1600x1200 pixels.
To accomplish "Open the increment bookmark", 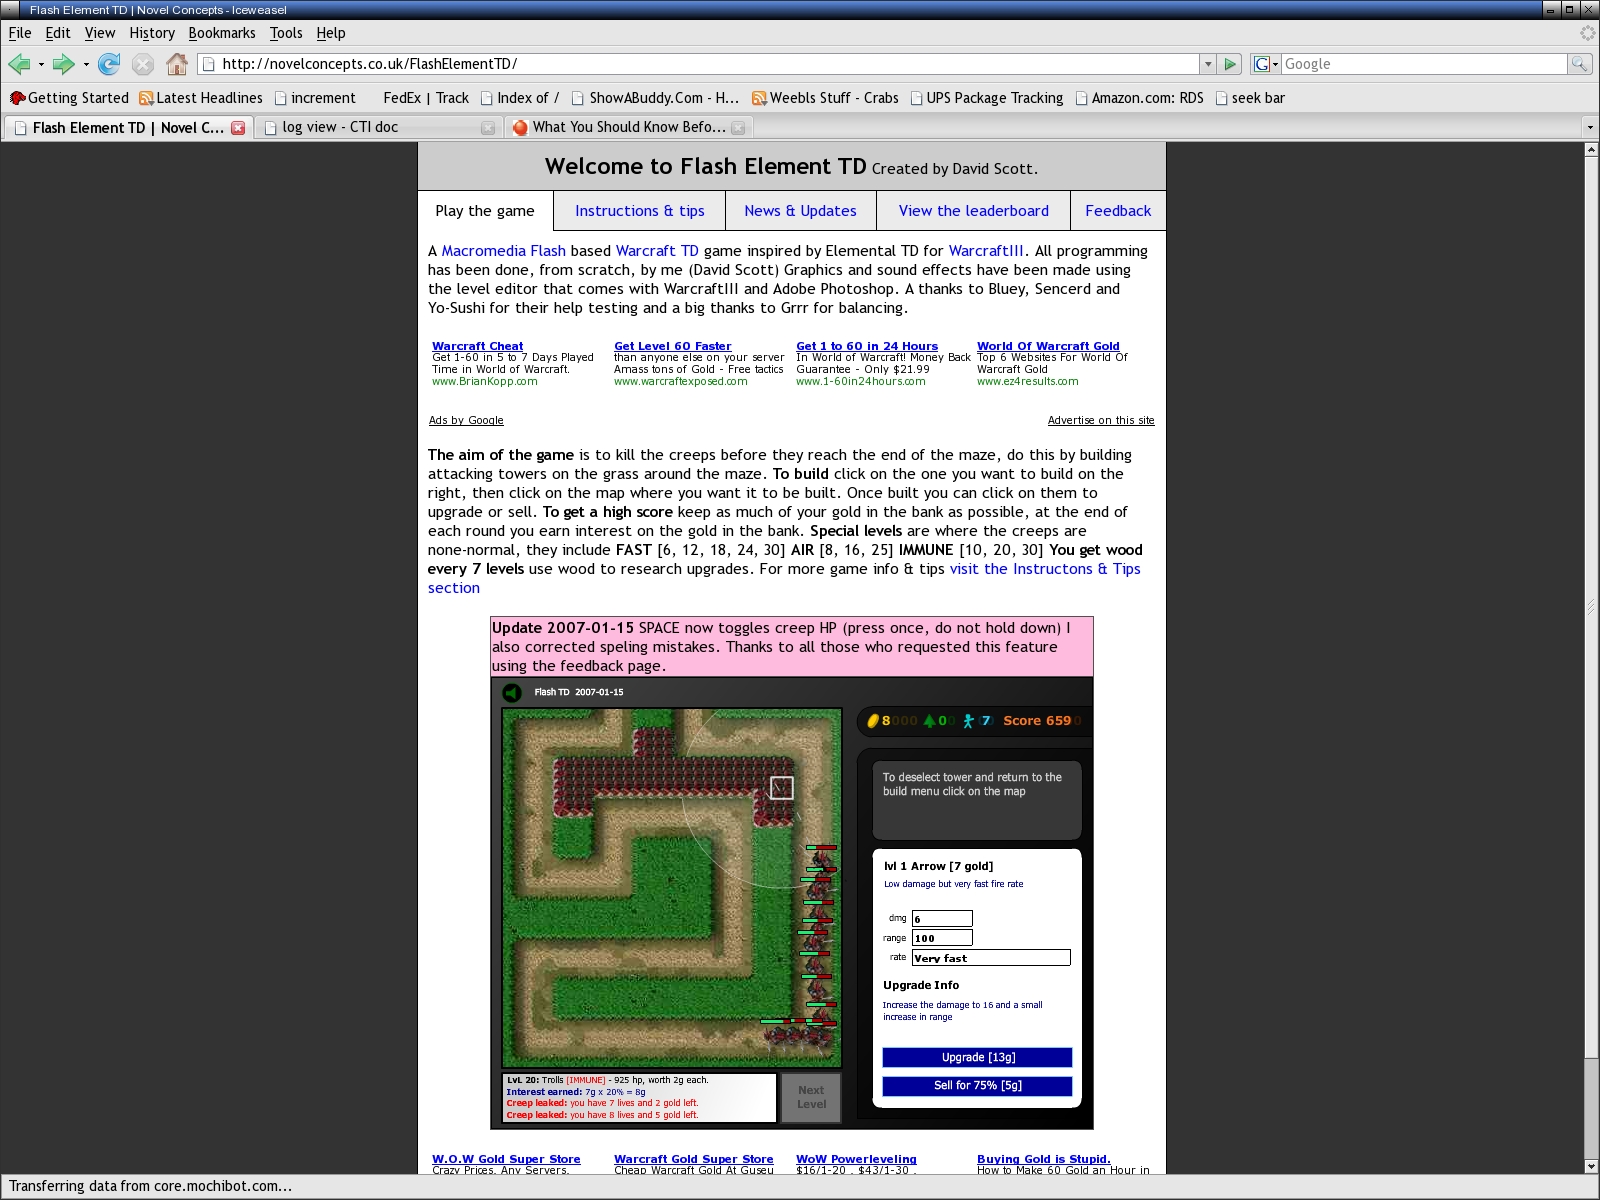I will click(315, 98).
